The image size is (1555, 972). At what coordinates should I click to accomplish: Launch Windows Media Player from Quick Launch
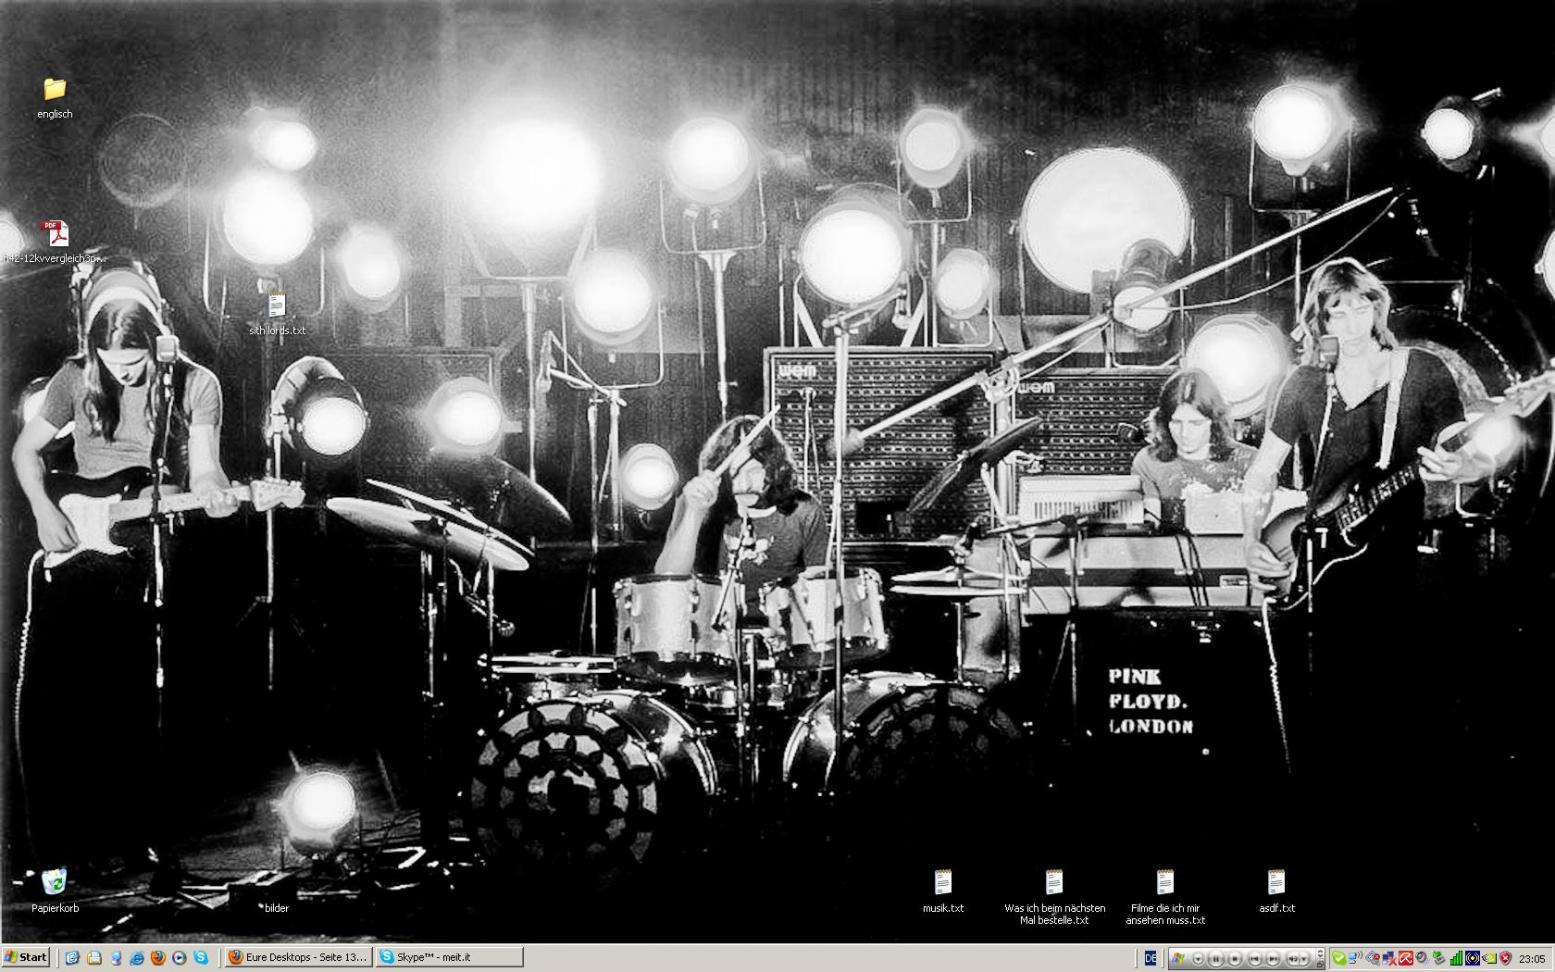point(179,958)
